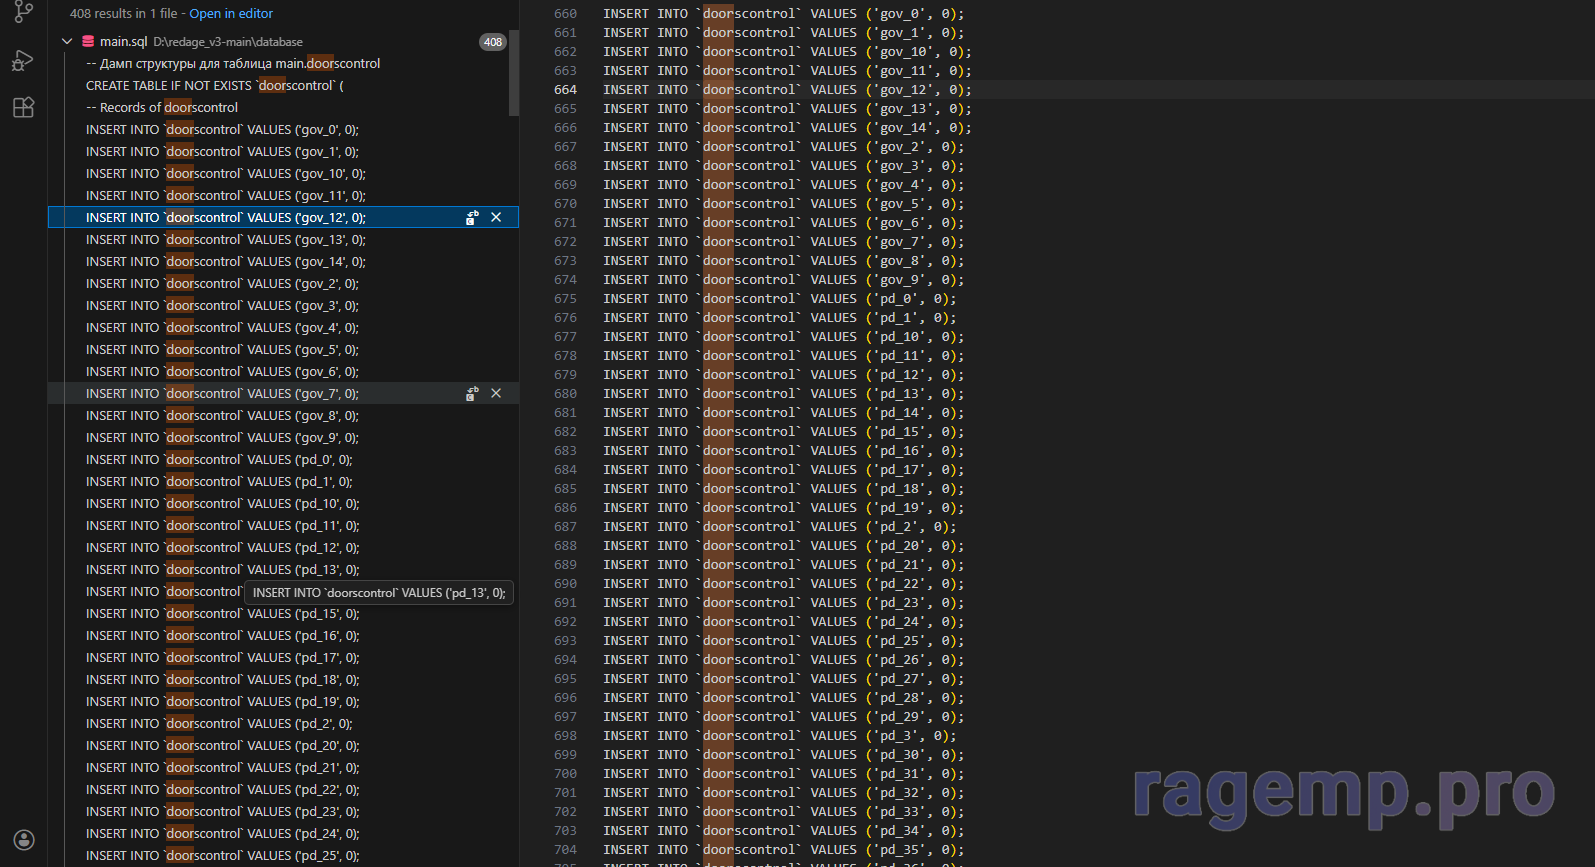The height and width of the screenshot is (867, 1595).
Task: Open the Source Control view
Action: (x=23, y=12)
